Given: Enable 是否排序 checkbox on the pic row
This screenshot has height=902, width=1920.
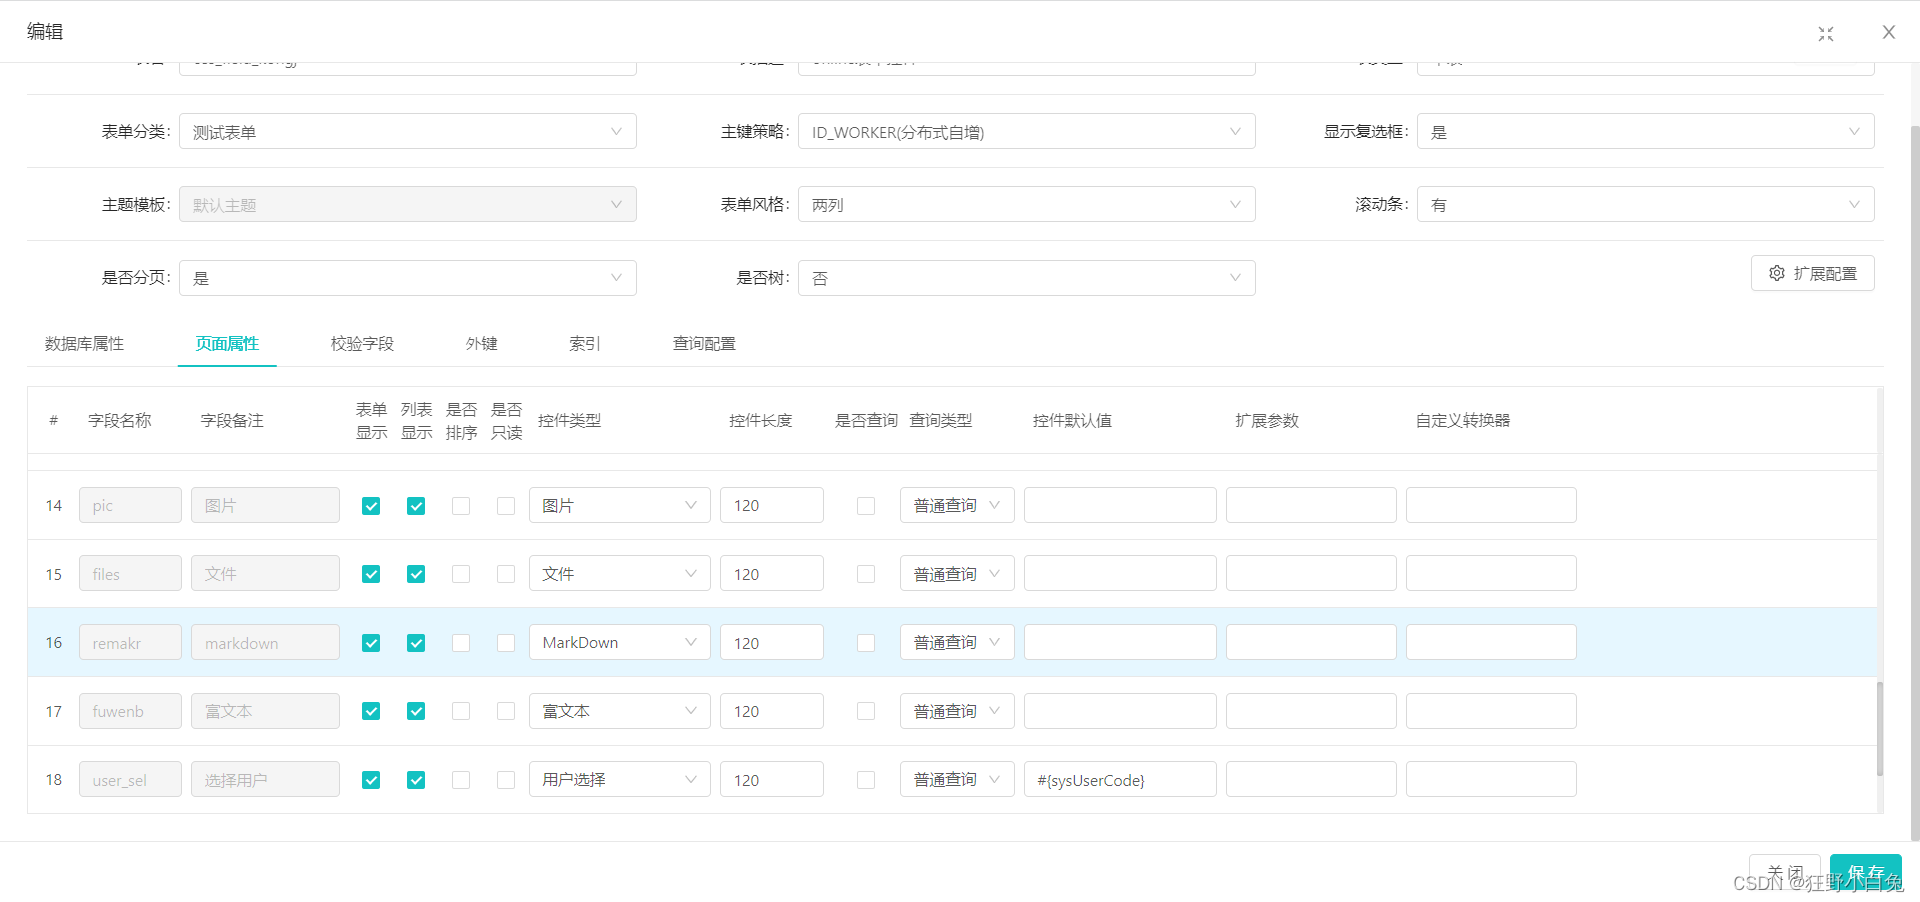Looking at the screenshot, I should (x=461, y=506).
